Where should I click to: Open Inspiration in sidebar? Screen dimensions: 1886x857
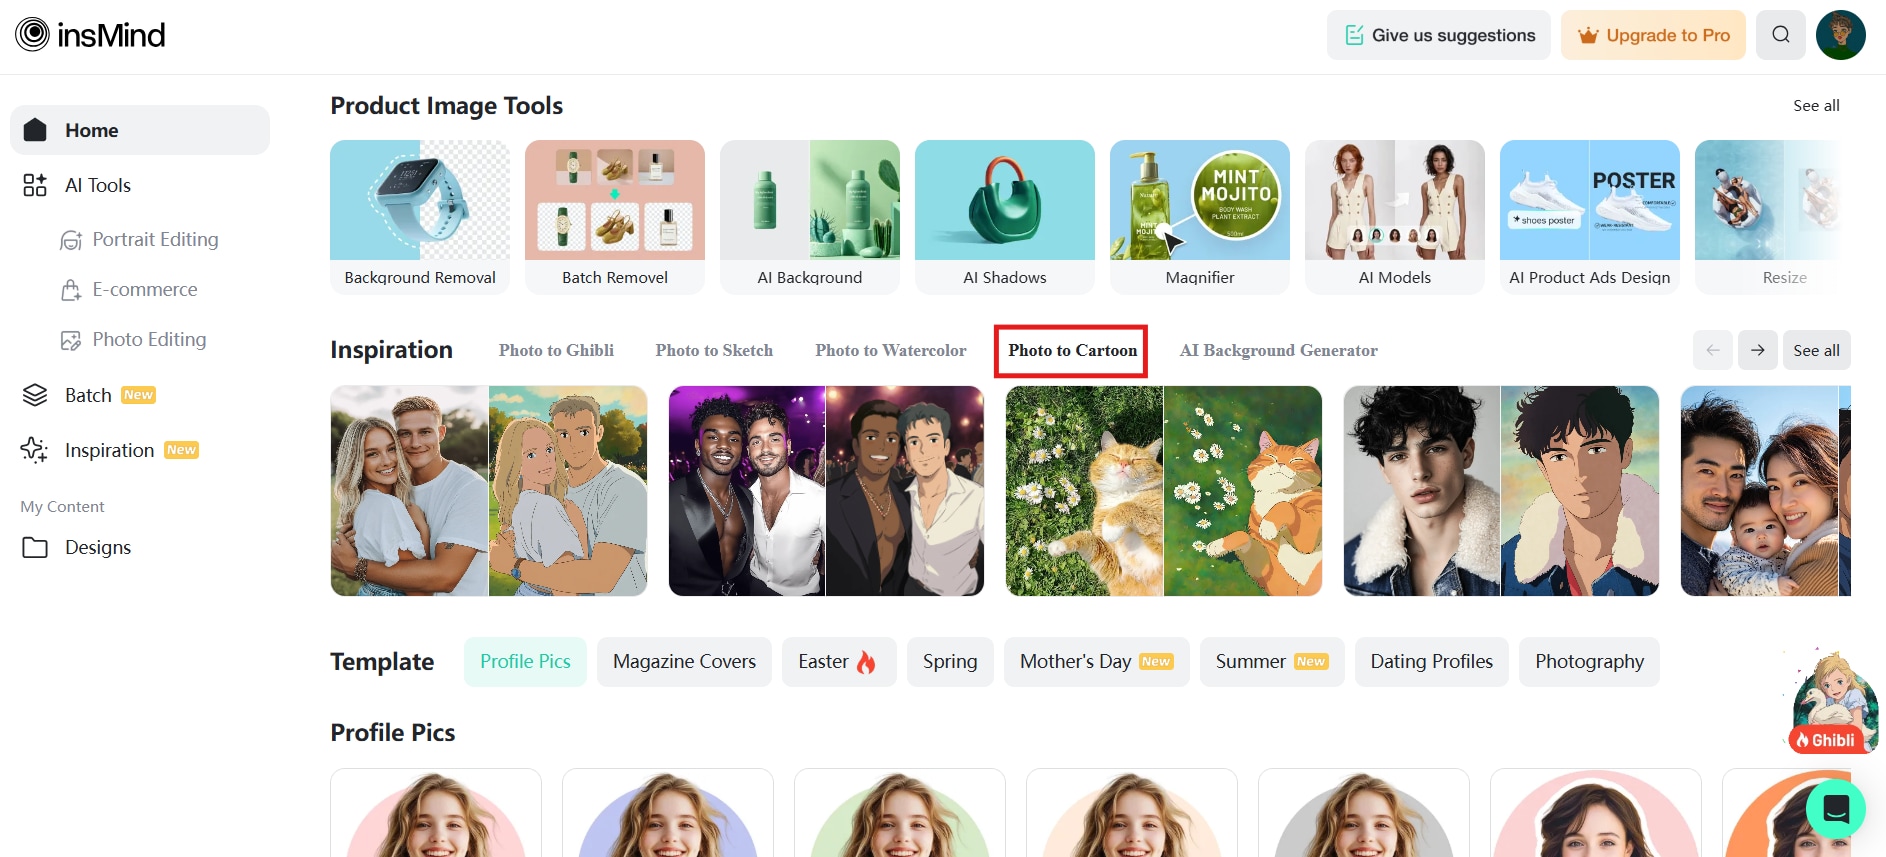coord(140,450)
